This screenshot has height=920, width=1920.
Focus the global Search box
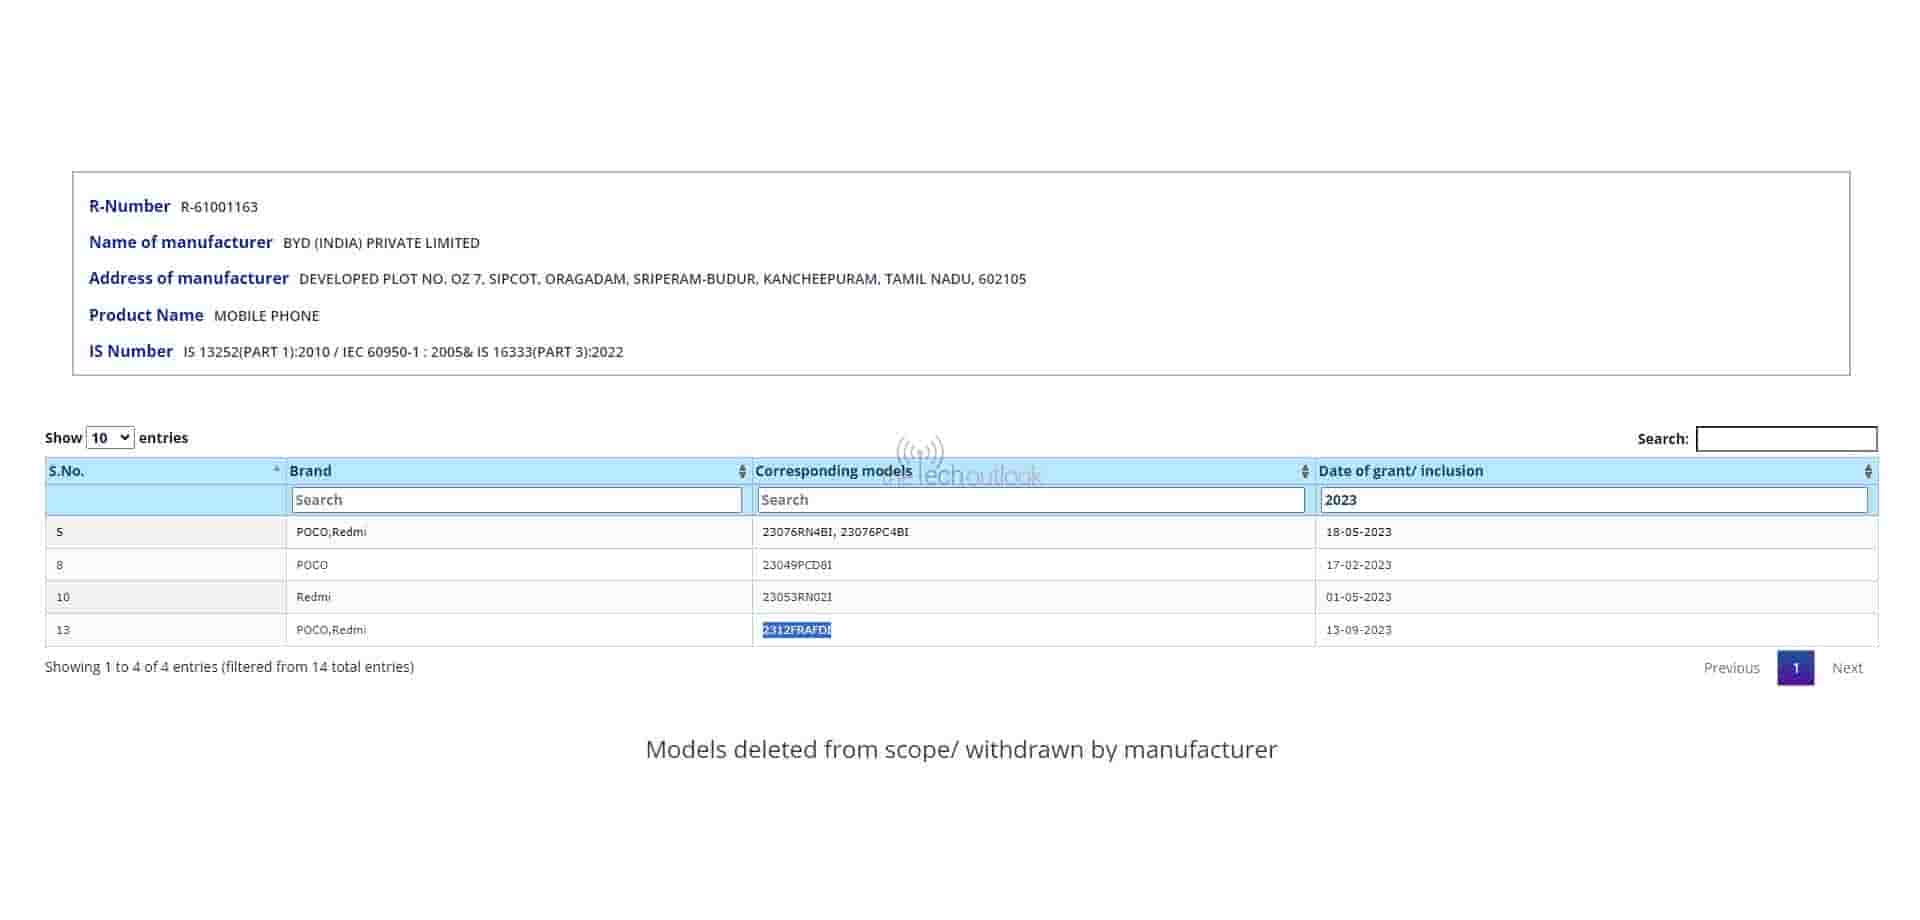(1786, 439)
